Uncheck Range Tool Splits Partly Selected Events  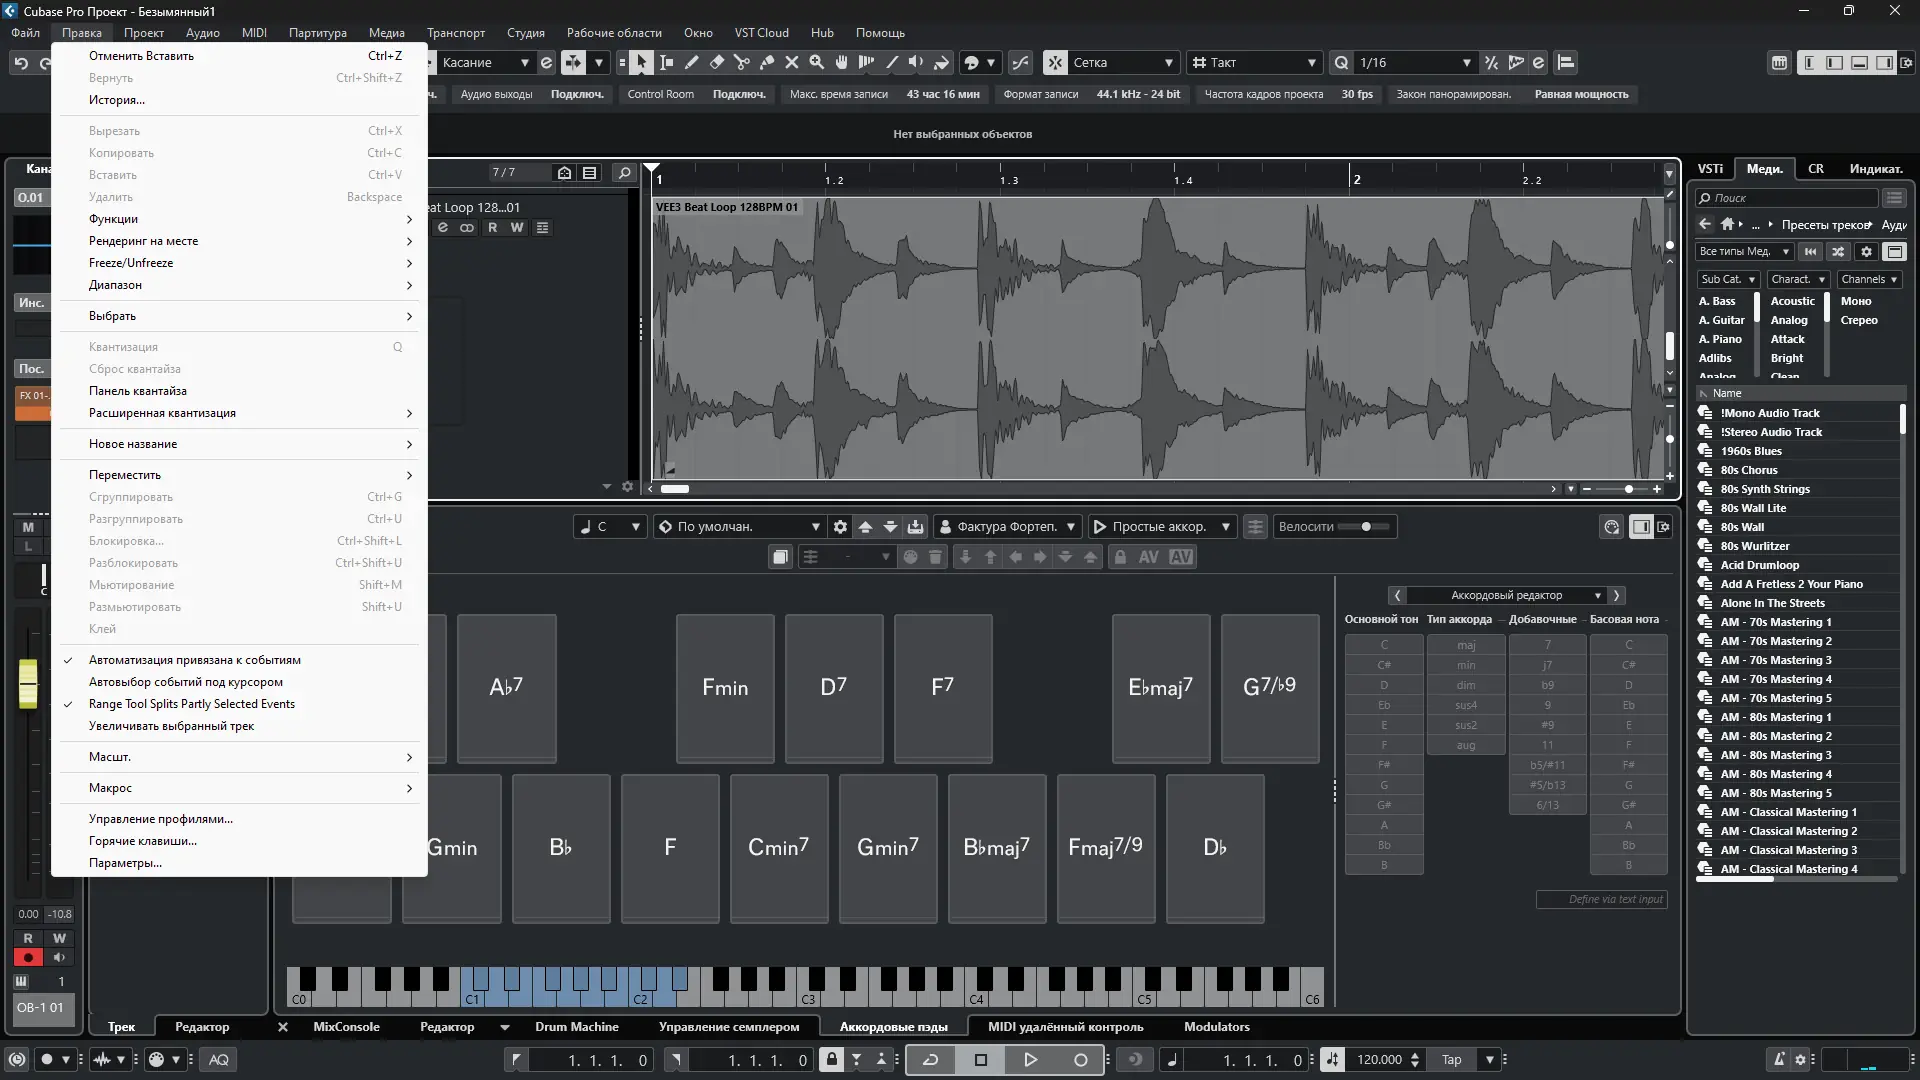(x=191, y=704)
